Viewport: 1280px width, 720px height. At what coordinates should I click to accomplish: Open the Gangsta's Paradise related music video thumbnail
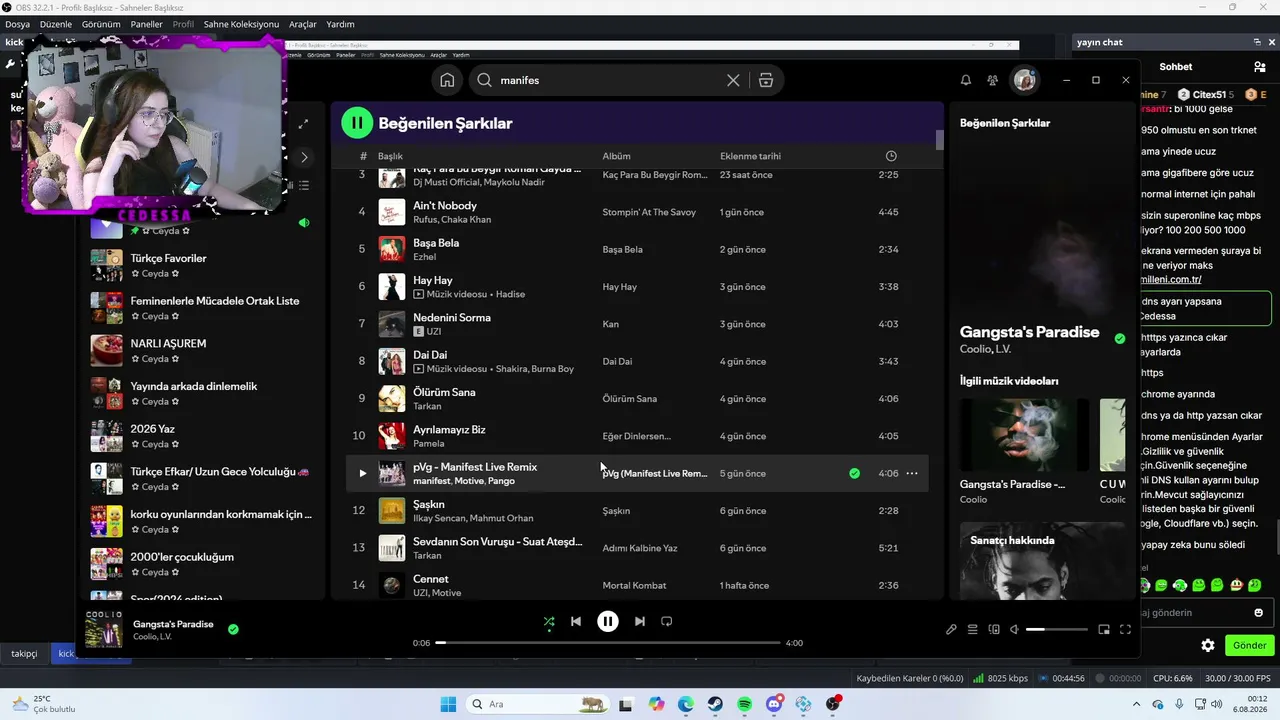pyautogui.click(x=1024, y=435)
